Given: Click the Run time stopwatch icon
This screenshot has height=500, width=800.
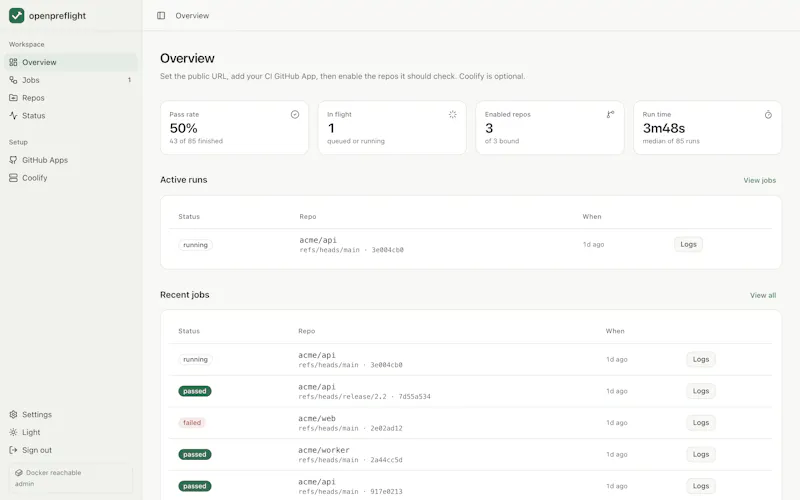Looking at the screenshot, I should (768, 115).
